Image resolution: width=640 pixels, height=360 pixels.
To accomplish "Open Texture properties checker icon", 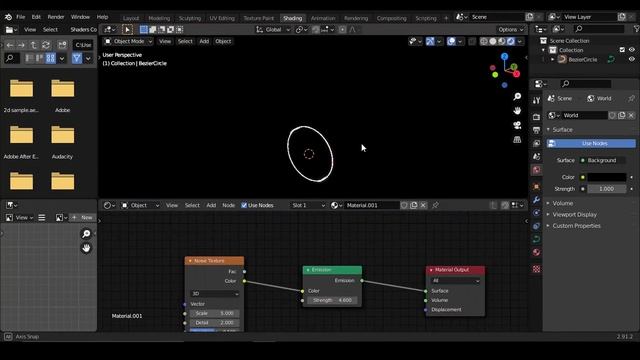I will pos(536,269).
